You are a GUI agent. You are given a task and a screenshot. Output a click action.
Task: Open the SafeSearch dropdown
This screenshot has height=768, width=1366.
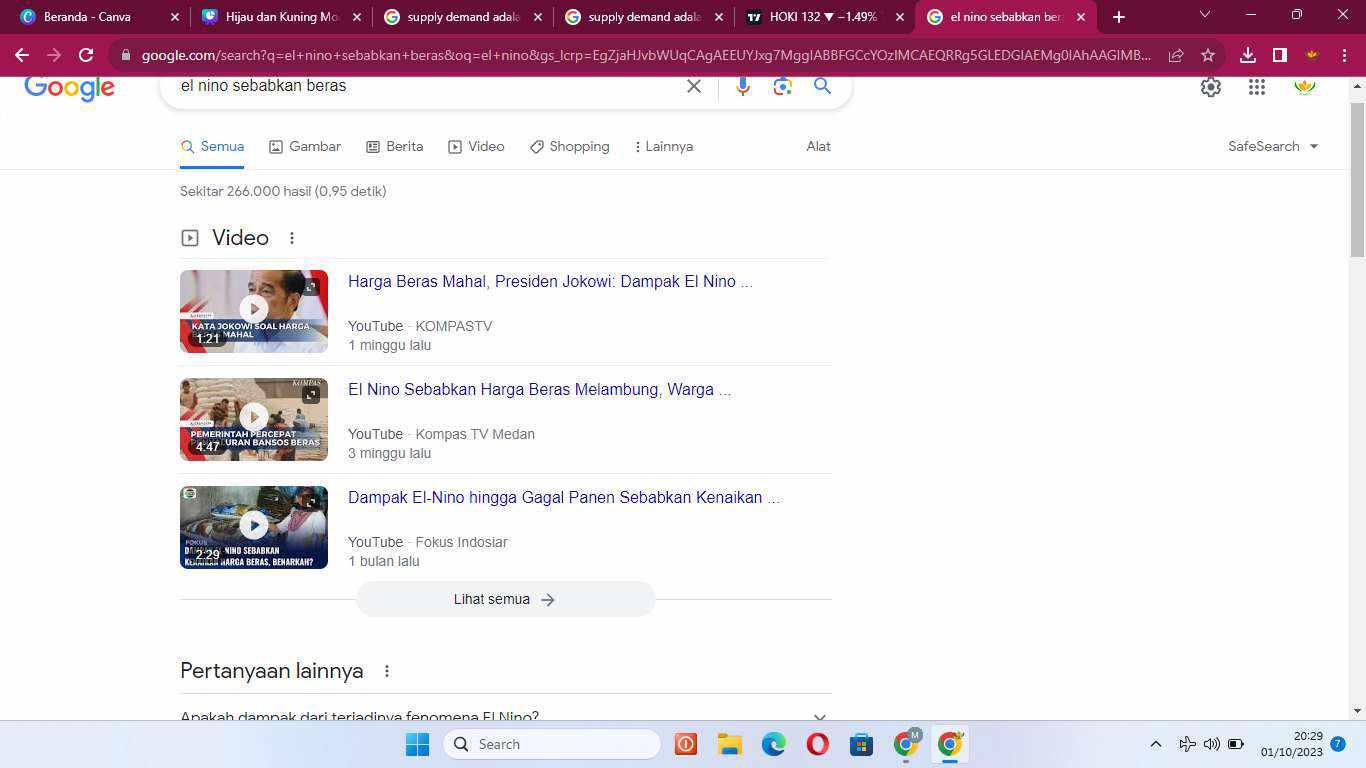[1273, 146]
